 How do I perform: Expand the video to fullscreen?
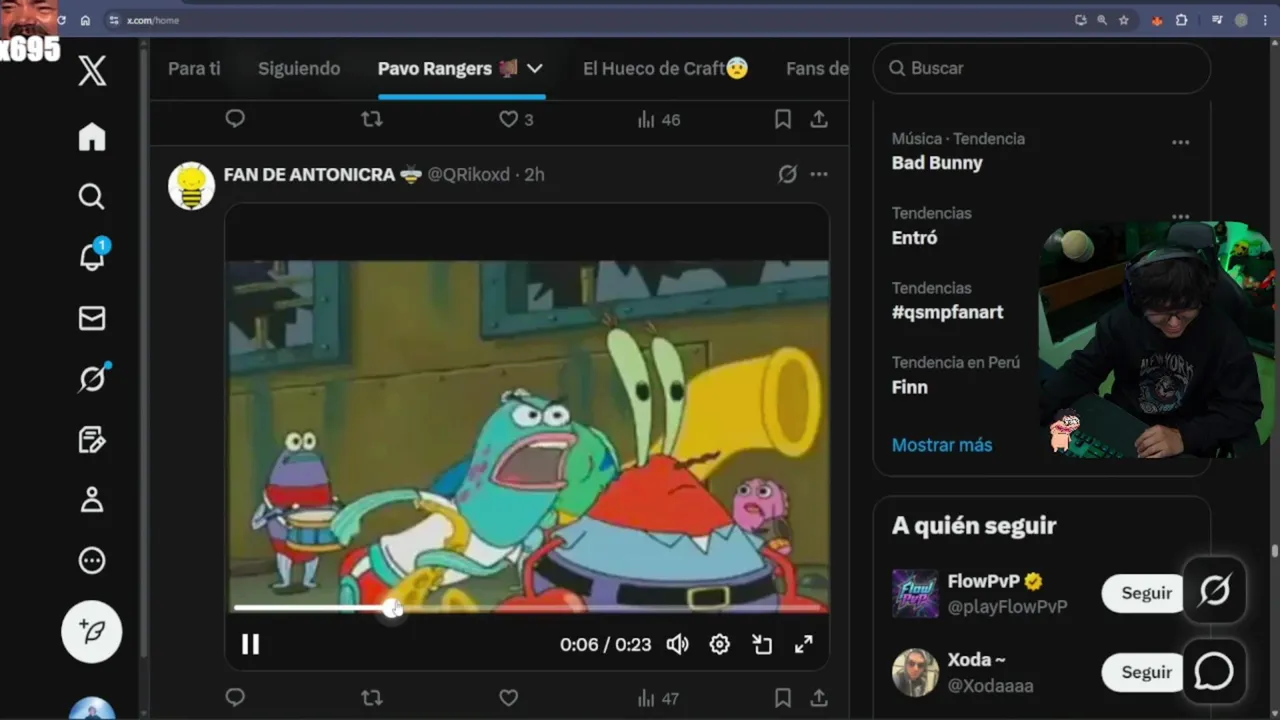point(804,644)
